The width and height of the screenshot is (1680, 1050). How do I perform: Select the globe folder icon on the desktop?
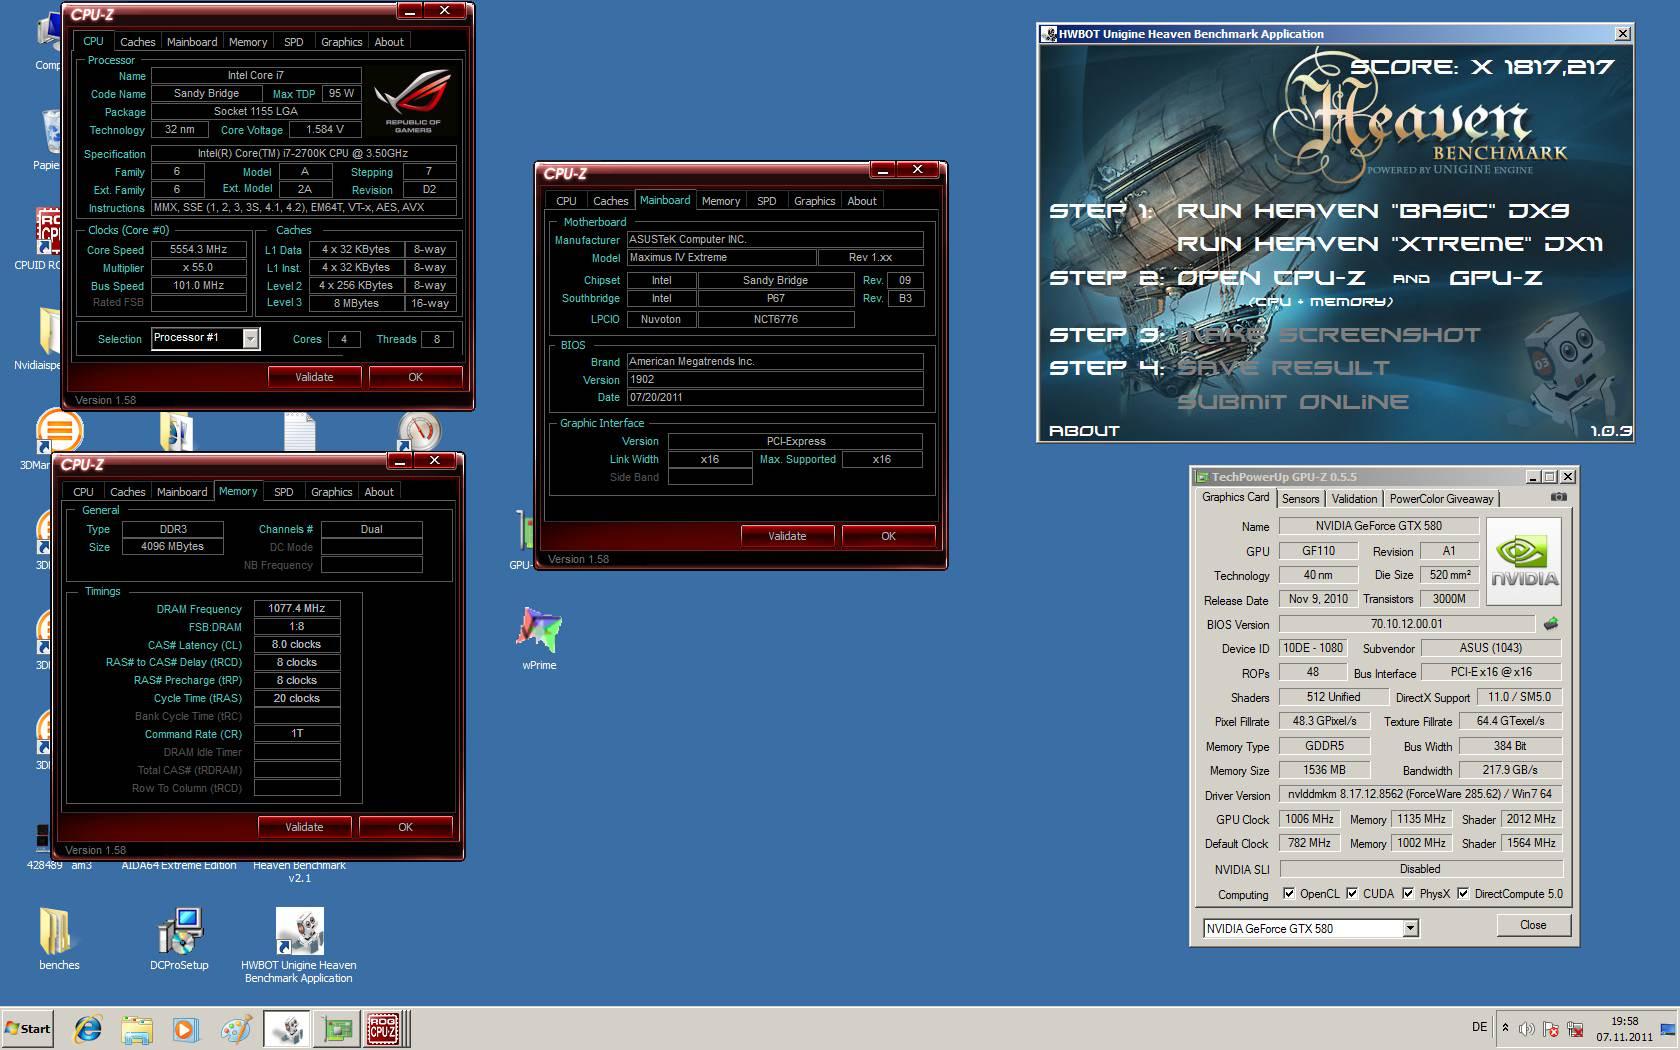(x=177, y=432)
